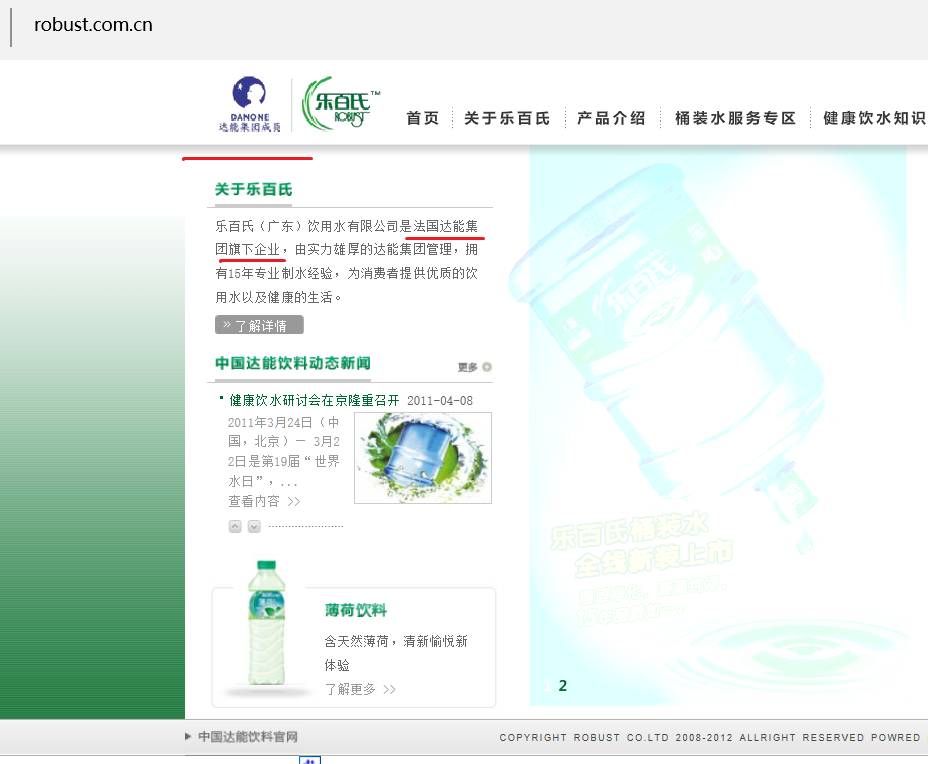
Task: Open news headline 健康饮水研讨会在京隆重召开
Action: coord(314,401)
